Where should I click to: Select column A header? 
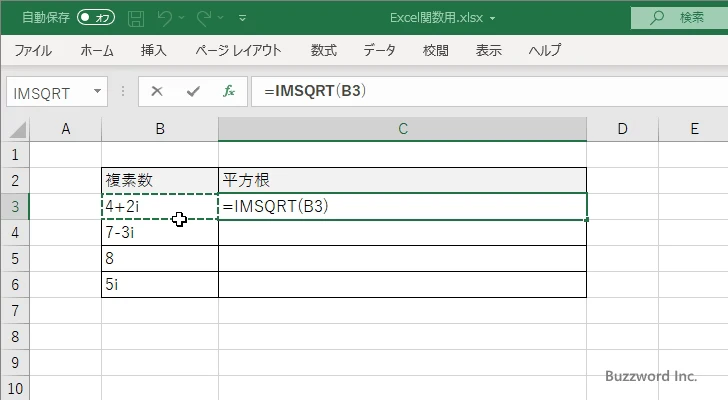click(65, 129)
